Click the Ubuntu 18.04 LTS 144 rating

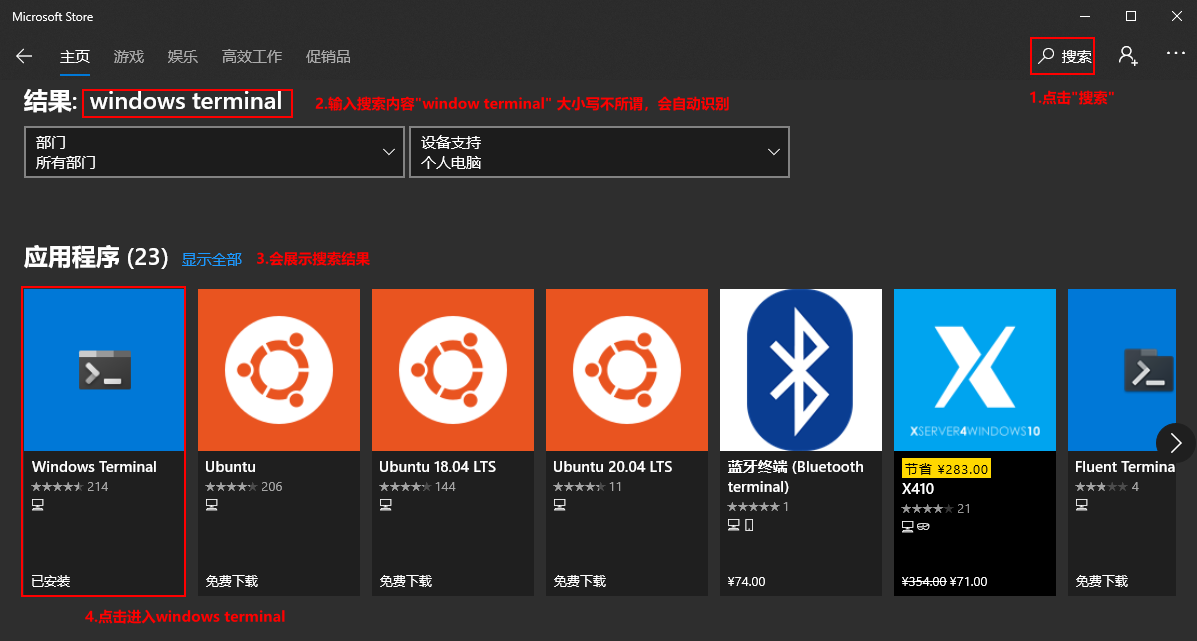point(418,486)
